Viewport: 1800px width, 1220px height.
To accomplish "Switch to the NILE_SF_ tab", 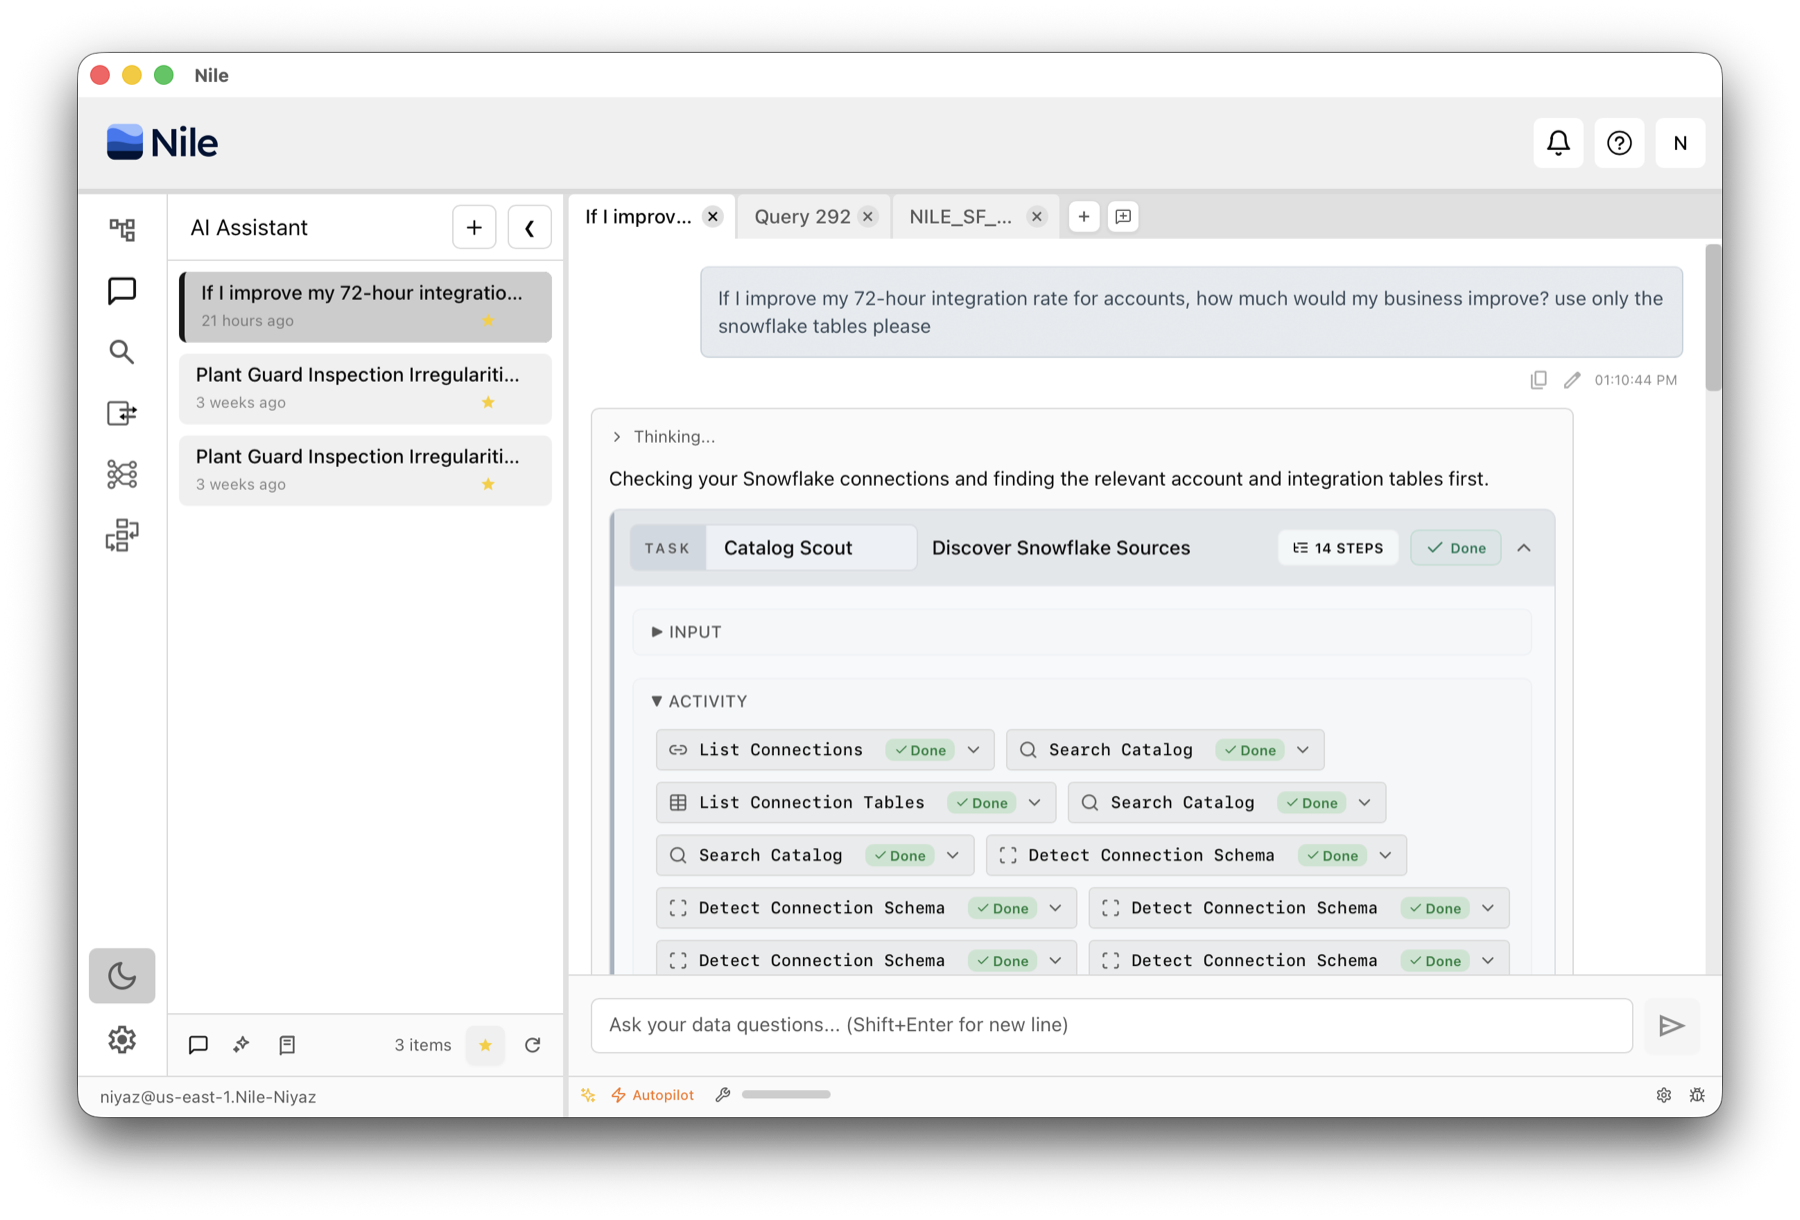I will point(960,217).
